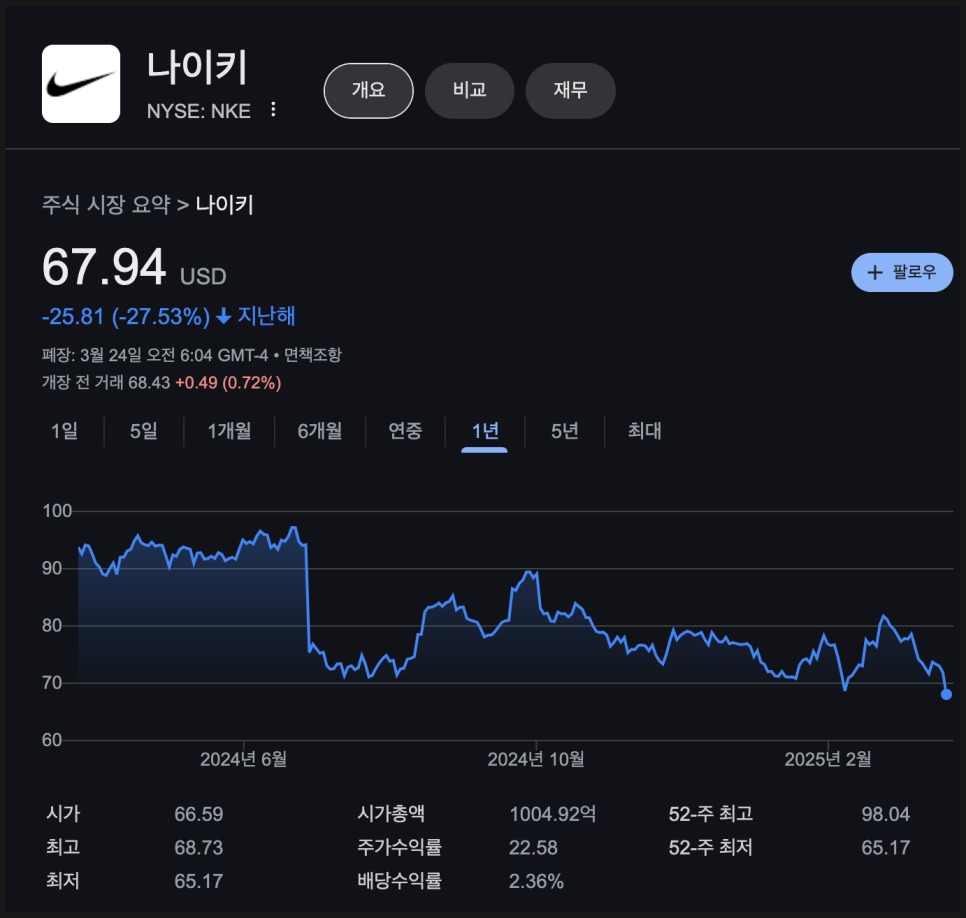Click the 나이키 company title

(x=197, y=68)
